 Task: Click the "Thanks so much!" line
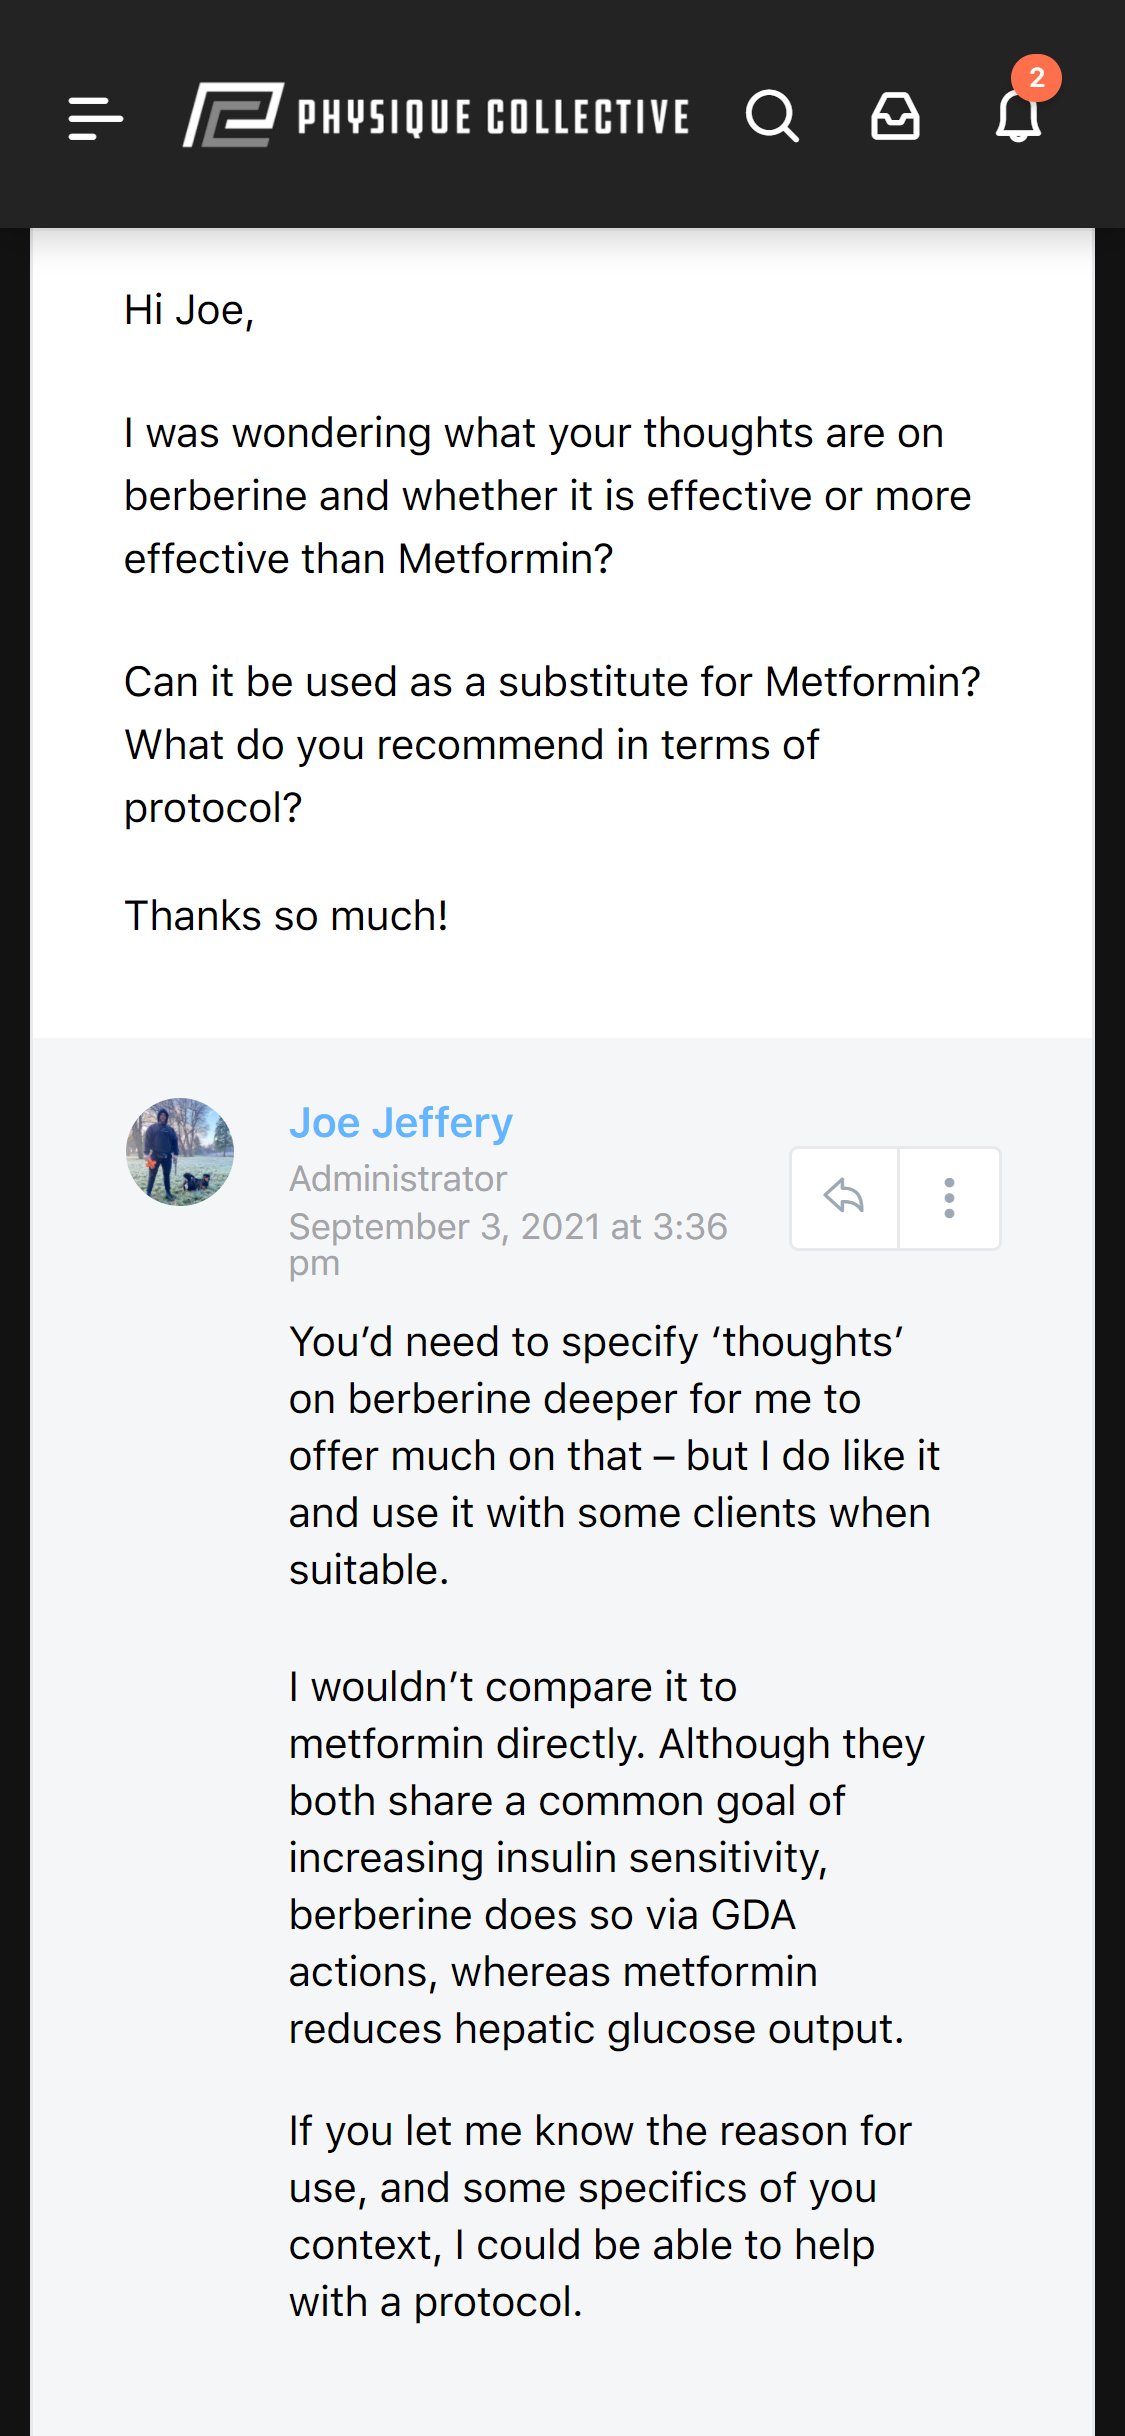coord(286,915)
